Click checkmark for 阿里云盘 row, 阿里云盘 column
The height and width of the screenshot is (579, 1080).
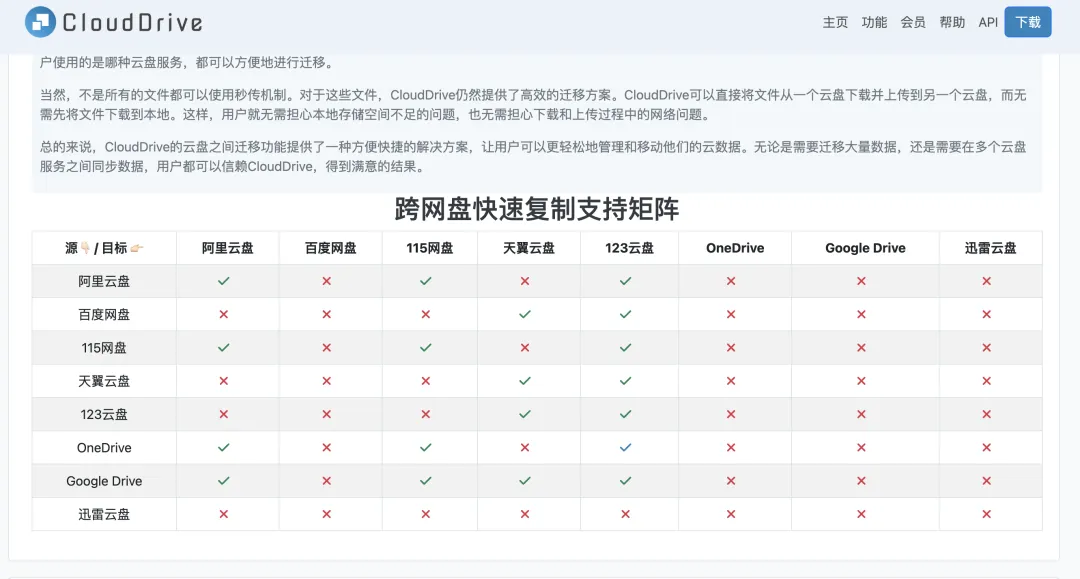224,281
